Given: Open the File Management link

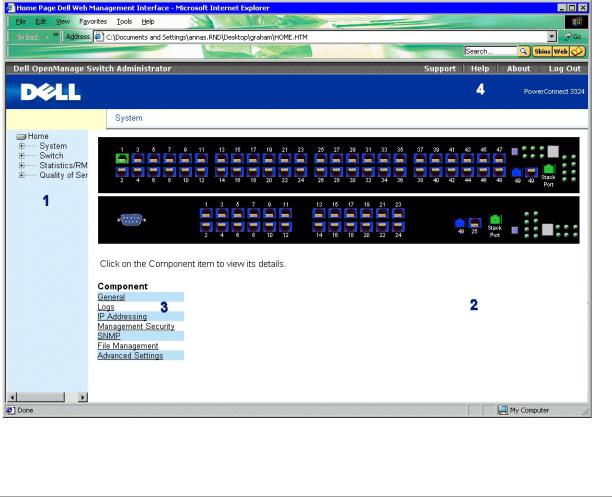Looking at the screenshot, I should click(128, 346).
